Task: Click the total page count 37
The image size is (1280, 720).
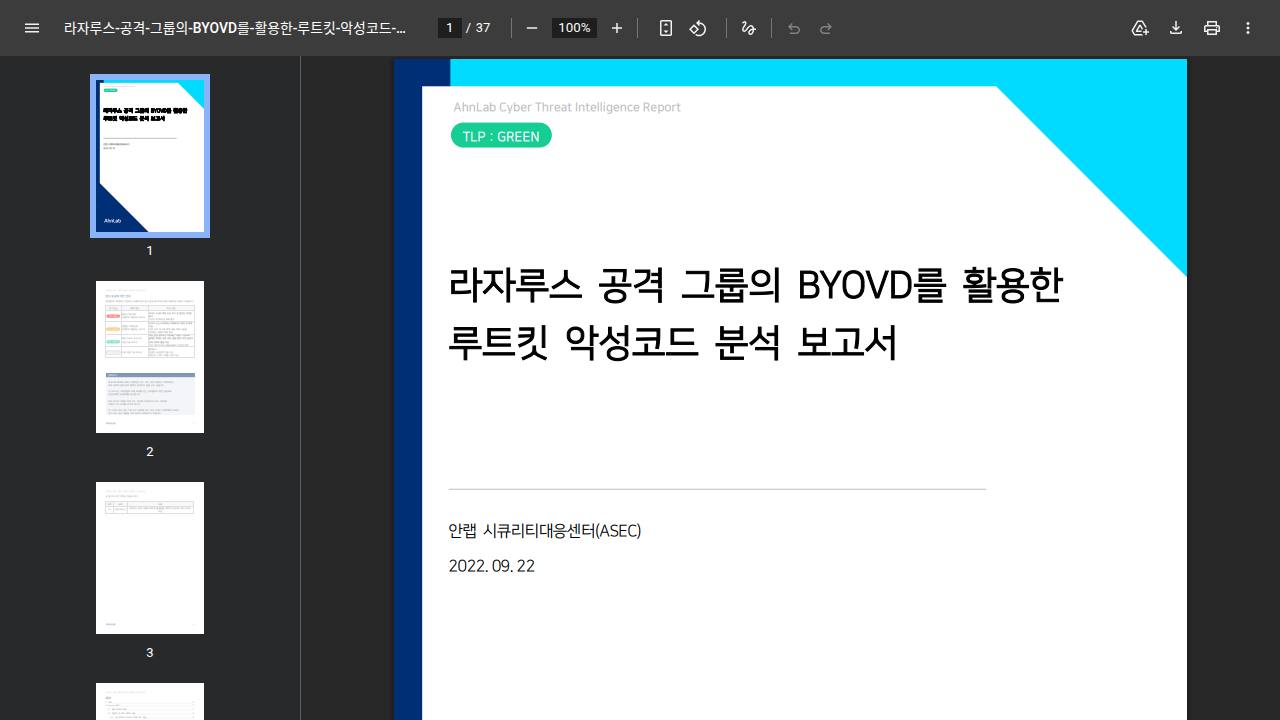Action: [483, 28]
